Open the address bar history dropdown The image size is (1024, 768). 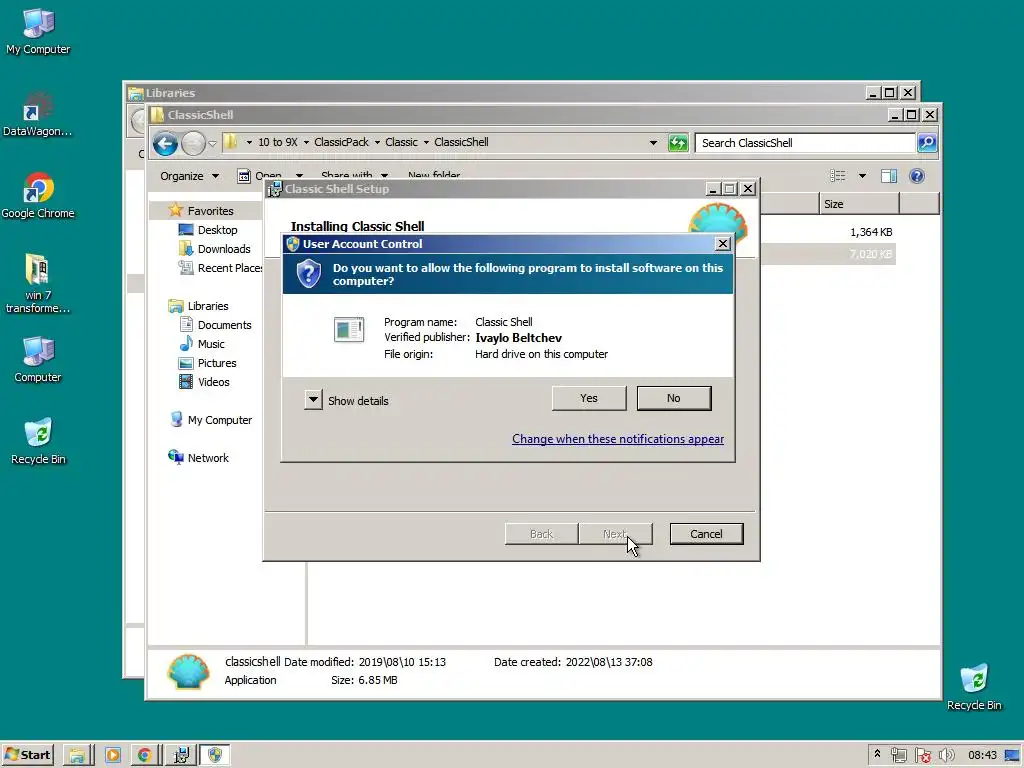pyautogui.click(x=653, y=142)
